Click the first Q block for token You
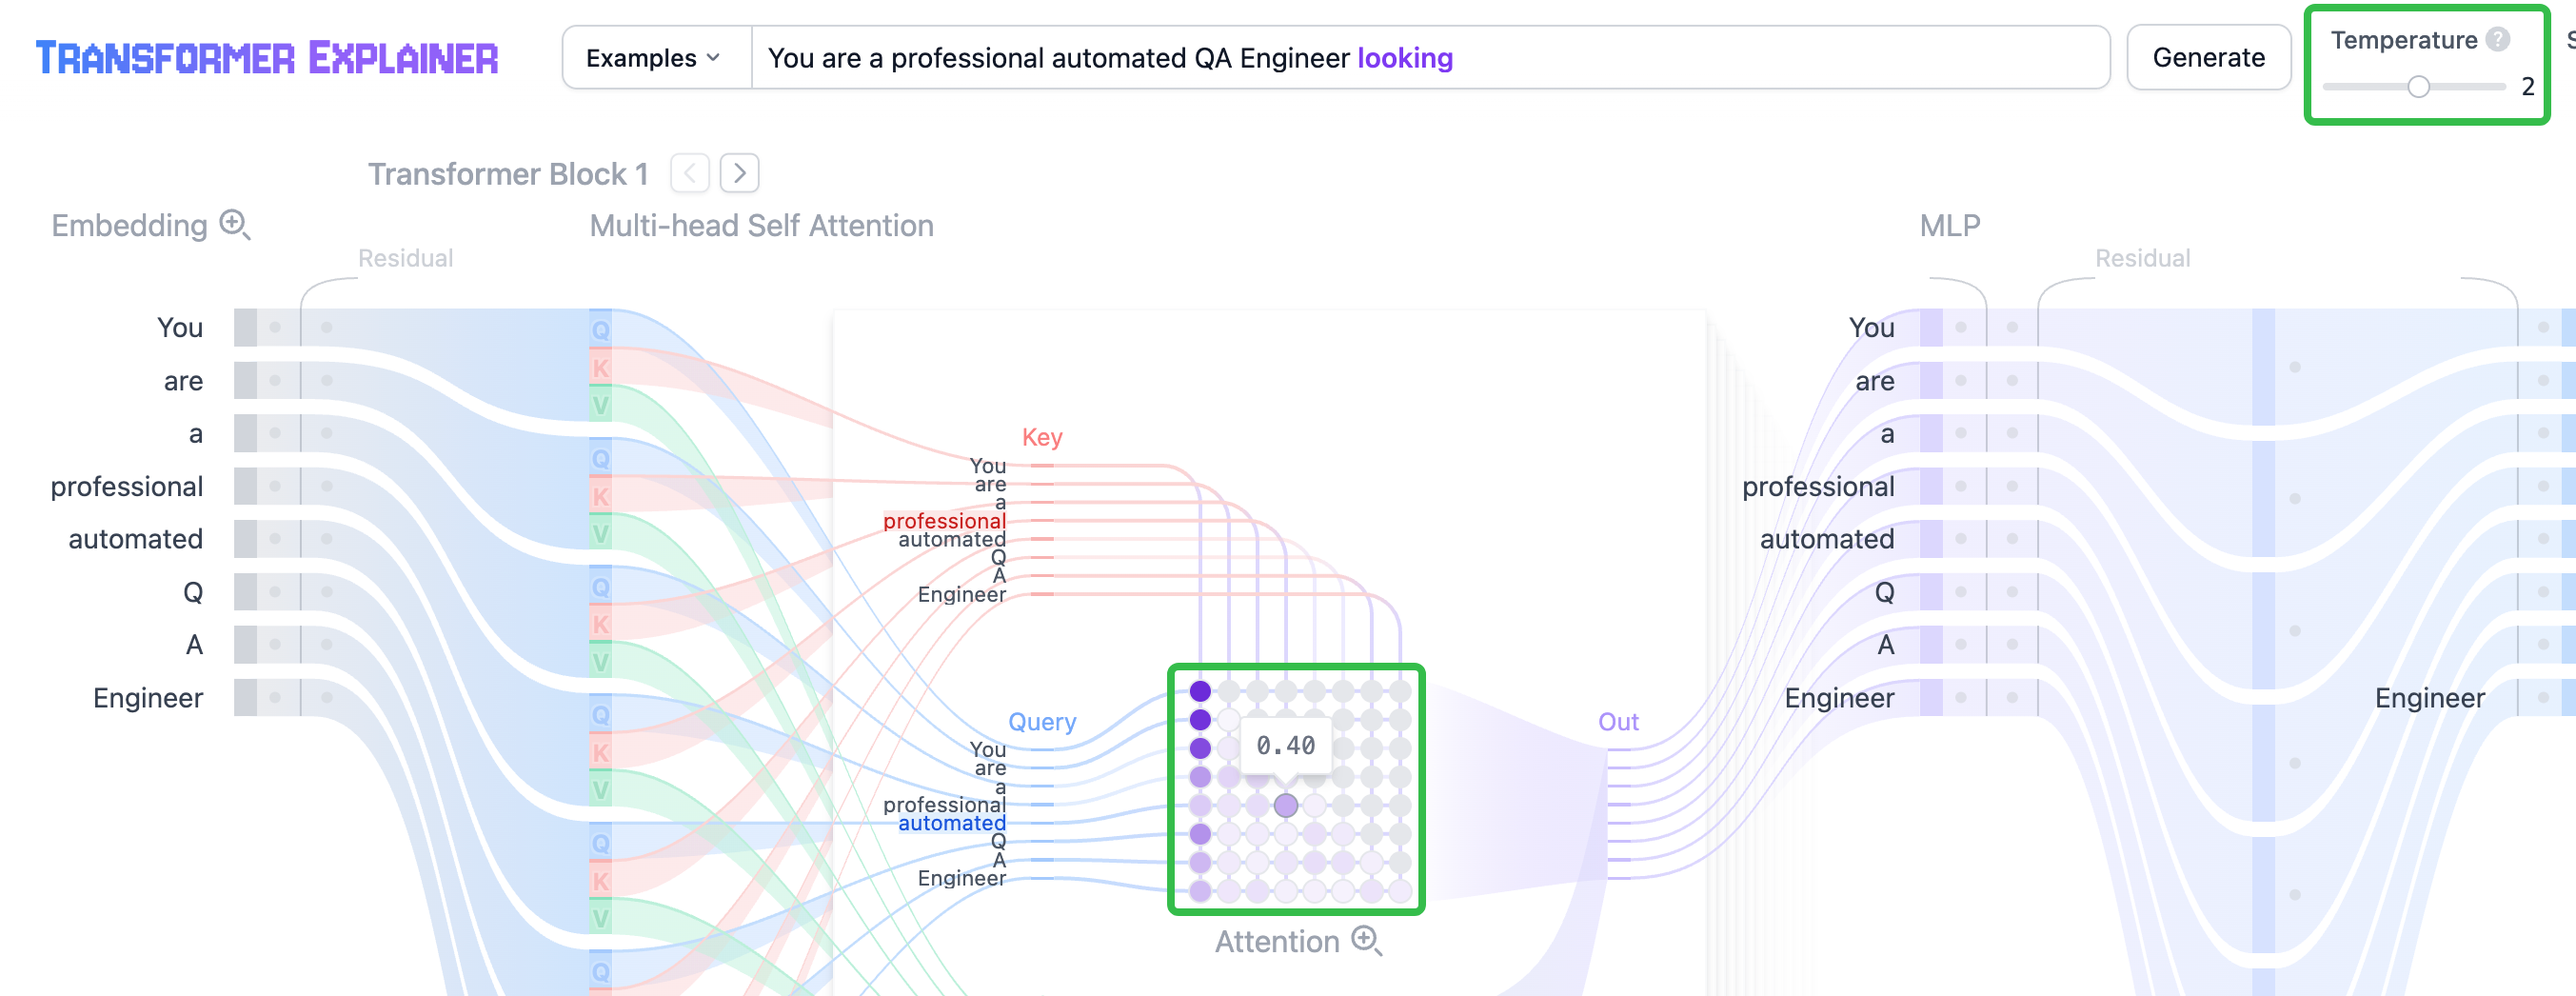The width and height of the screenshot is (2576, 996). [600, 330]
